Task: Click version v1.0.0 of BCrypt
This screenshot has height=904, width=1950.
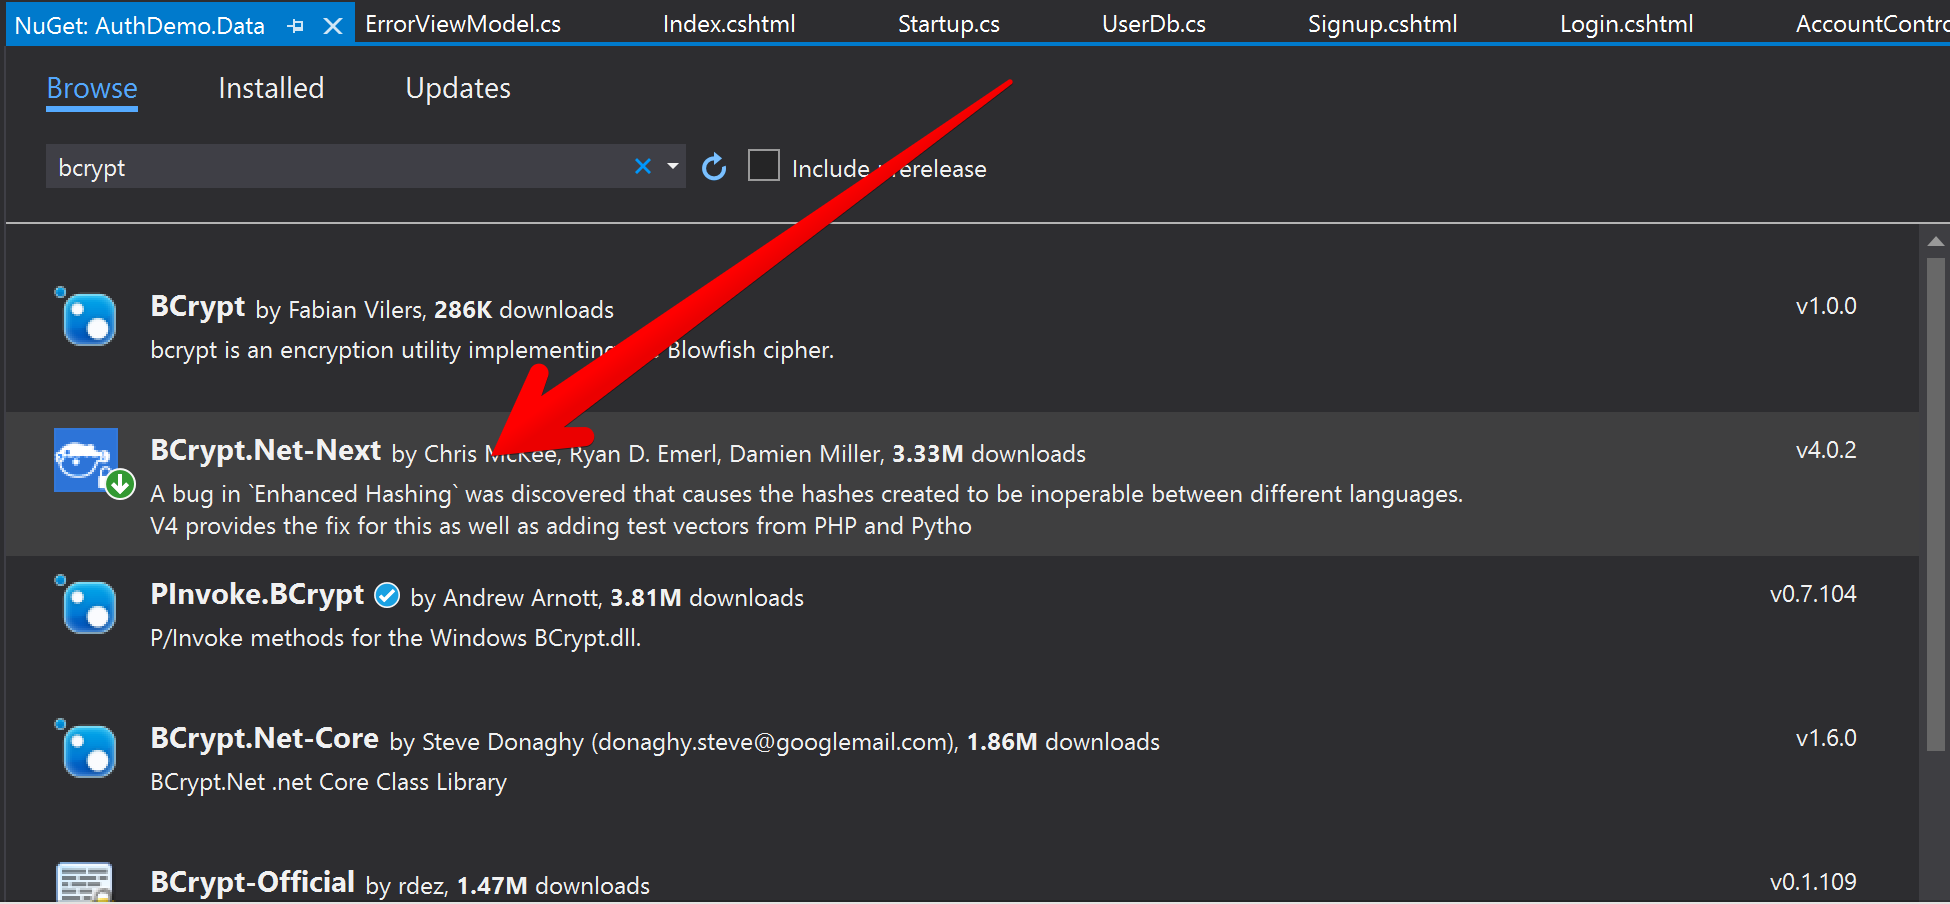Action: pyautogui.click(x=1826, y=306)
